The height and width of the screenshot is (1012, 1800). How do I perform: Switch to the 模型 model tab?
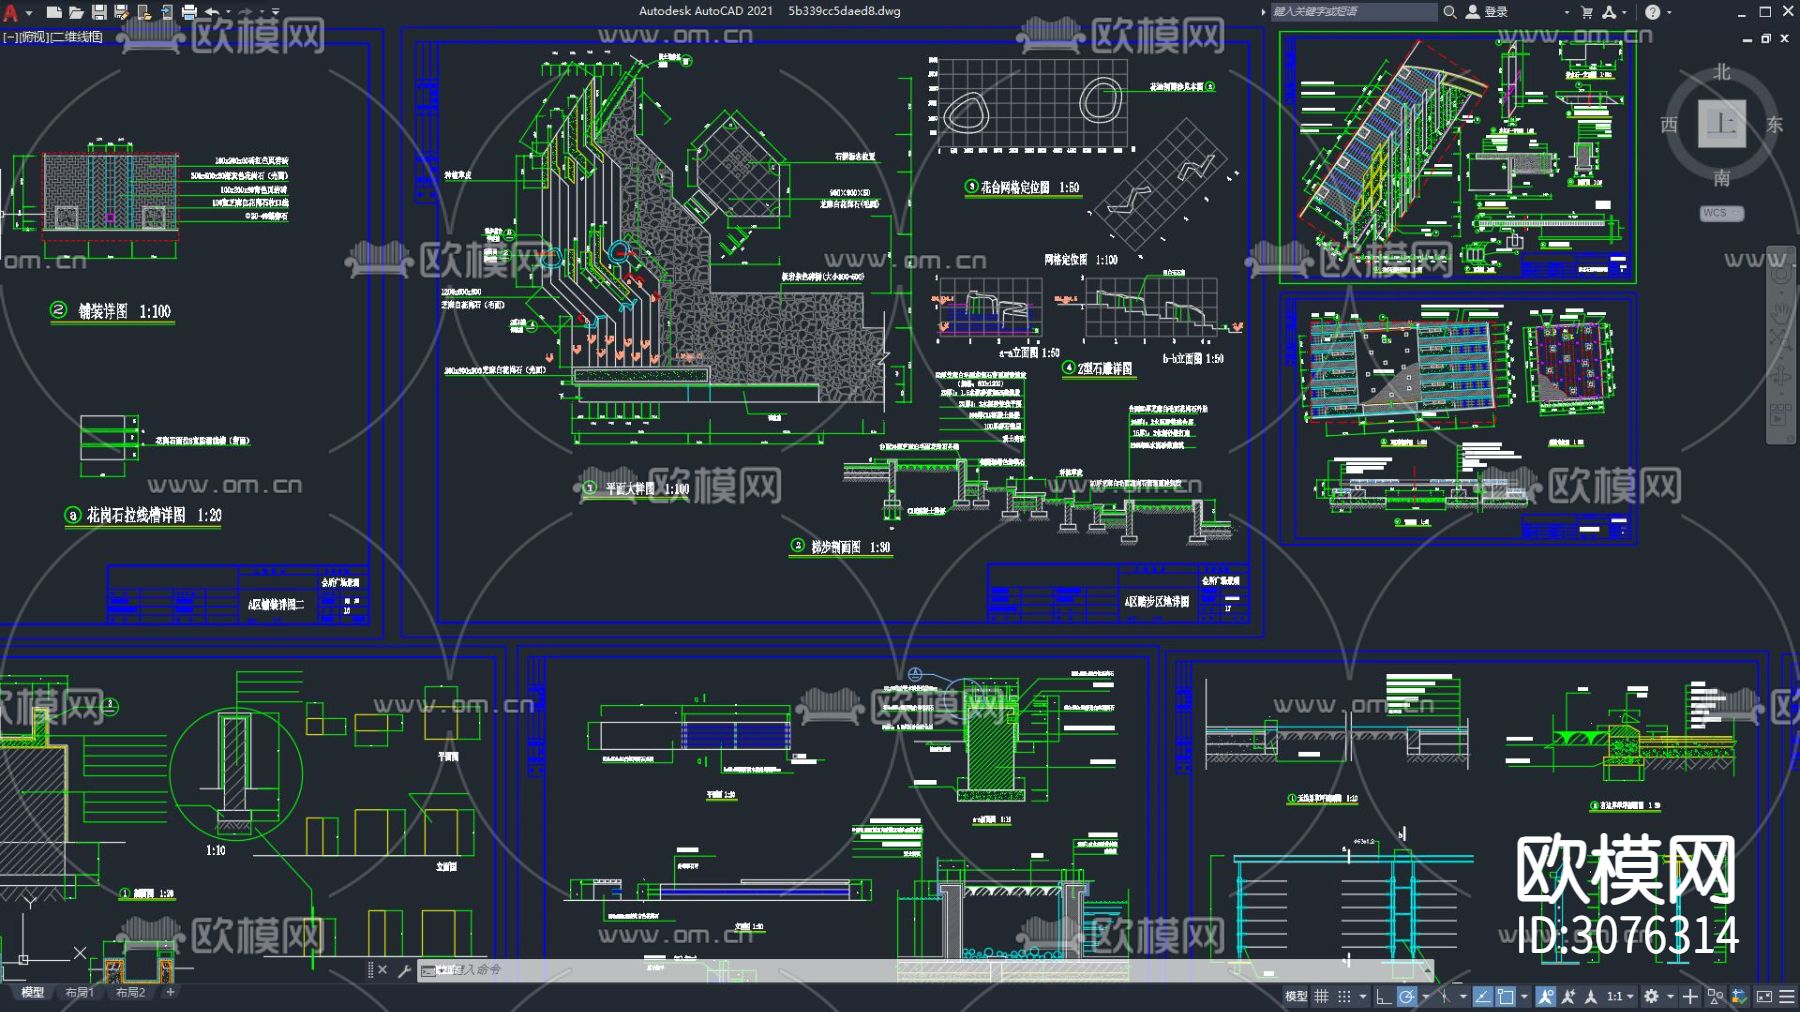point(33,993)
